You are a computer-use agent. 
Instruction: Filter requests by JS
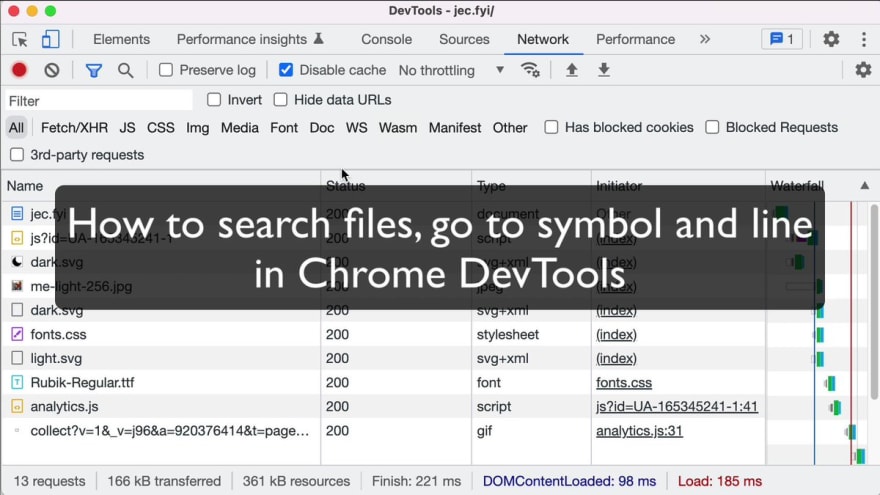(127, 128)
